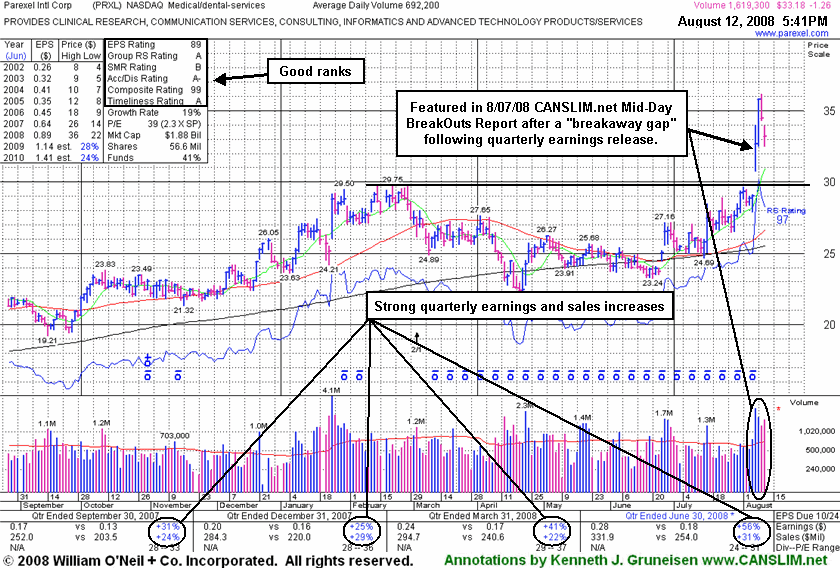Screen dimensions: 840x570
Task: Click the +25% earnings change for December quarter
Action: pos(360,527)
